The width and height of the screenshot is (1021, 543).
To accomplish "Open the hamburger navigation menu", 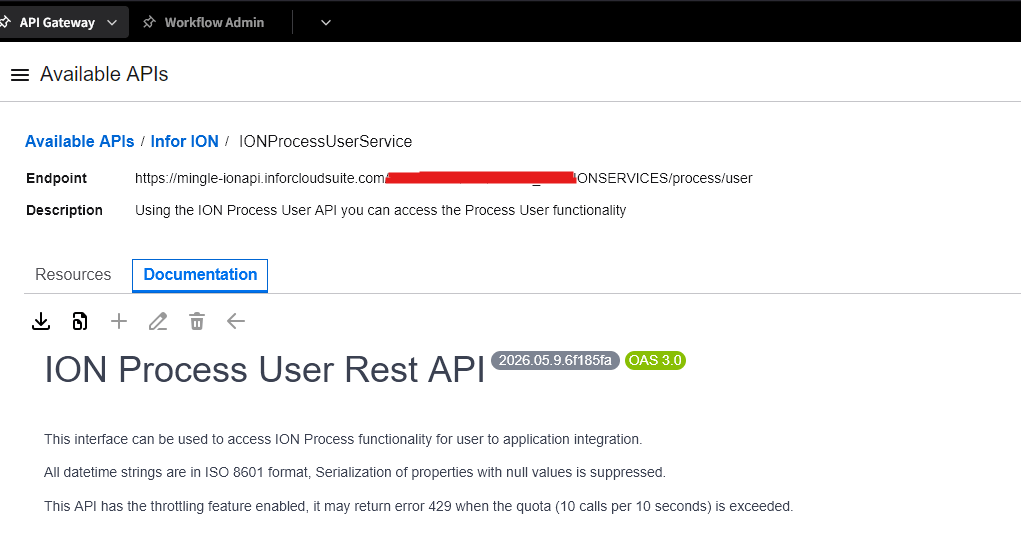I will tap(20, 75).
